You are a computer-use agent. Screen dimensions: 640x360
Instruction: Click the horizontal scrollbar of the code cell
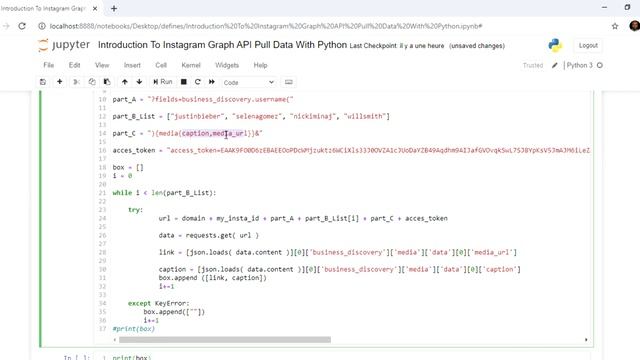pos(225,340)
